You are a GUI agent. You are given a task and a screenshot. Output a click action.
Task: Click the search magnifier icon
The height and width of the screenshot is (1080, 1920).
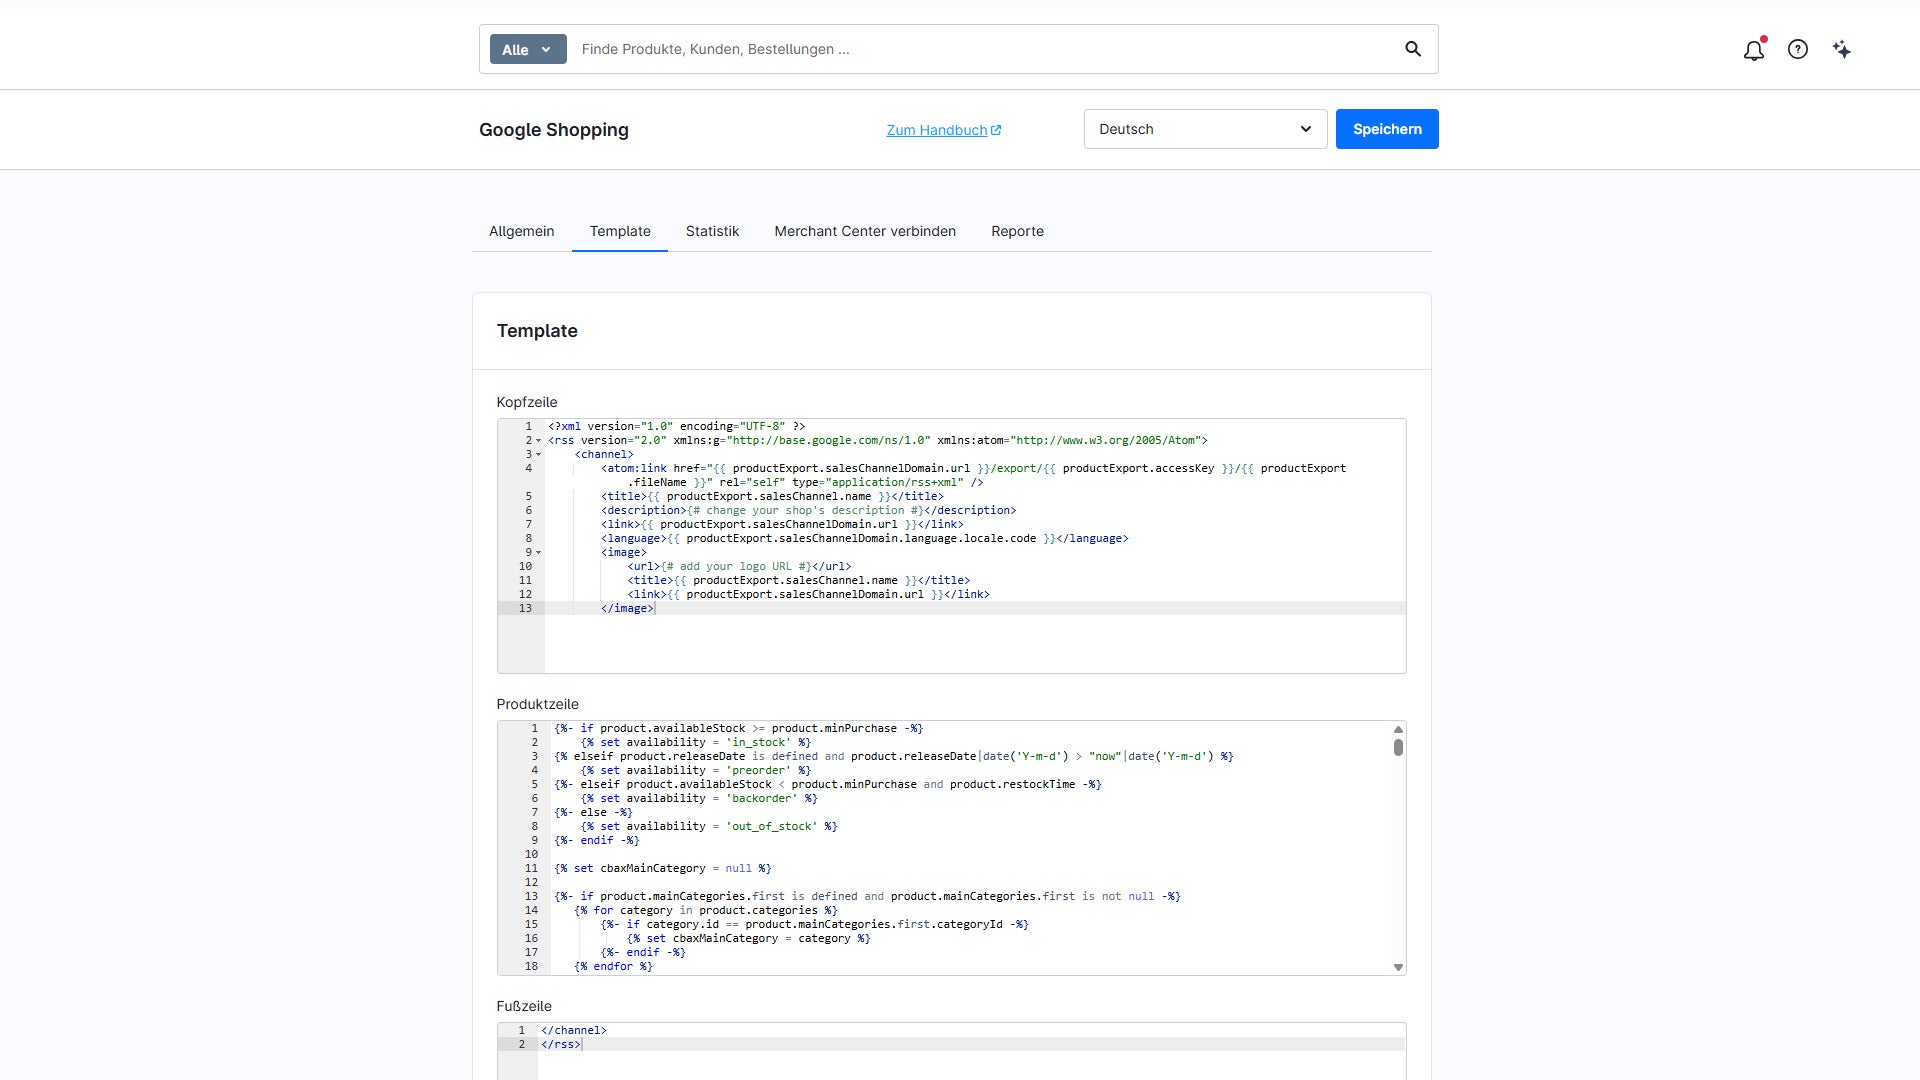click(x=1413, y=49)
